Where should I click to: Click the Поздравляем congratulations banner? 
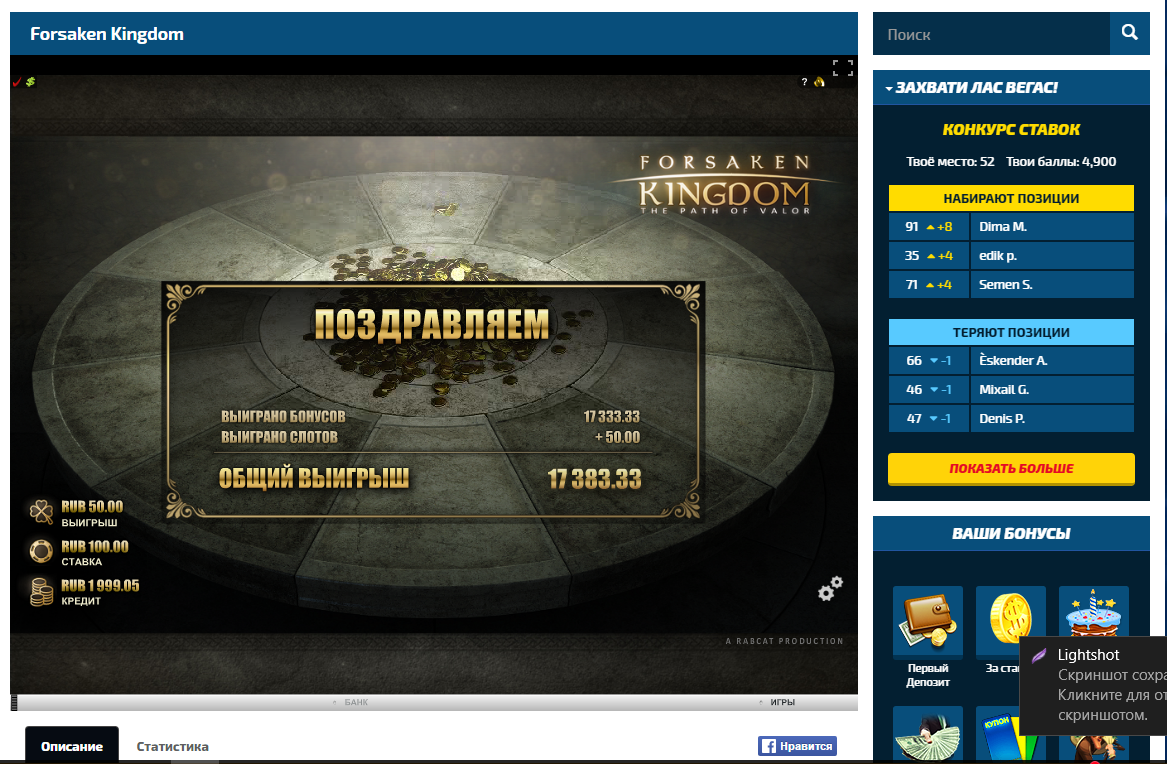[432, 324]
